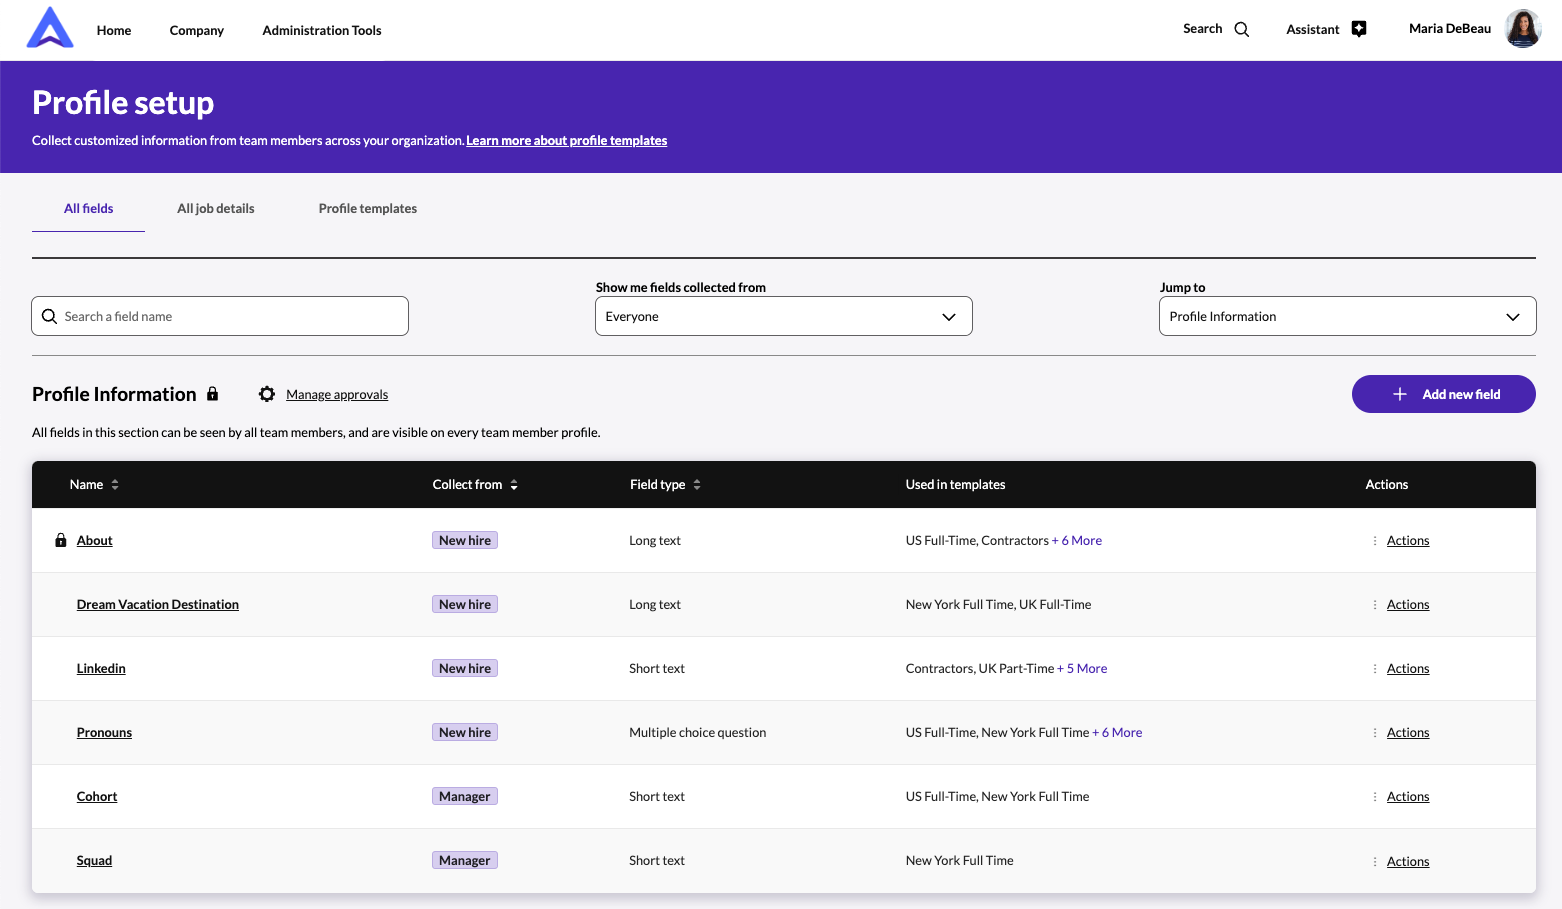
Task: Click 'Long text' in About row
Action: (x=655, y=540)
